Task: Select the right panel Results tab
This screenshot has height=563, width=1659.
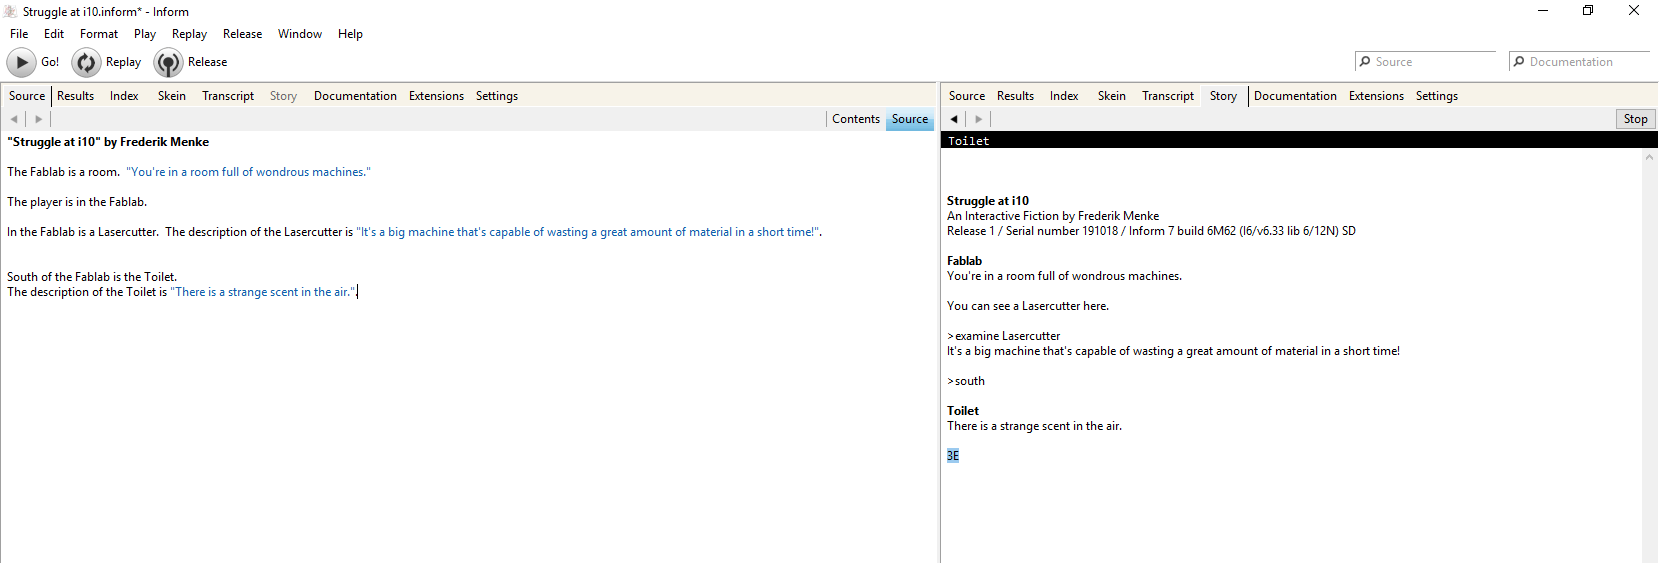Action: (1015, 96)
